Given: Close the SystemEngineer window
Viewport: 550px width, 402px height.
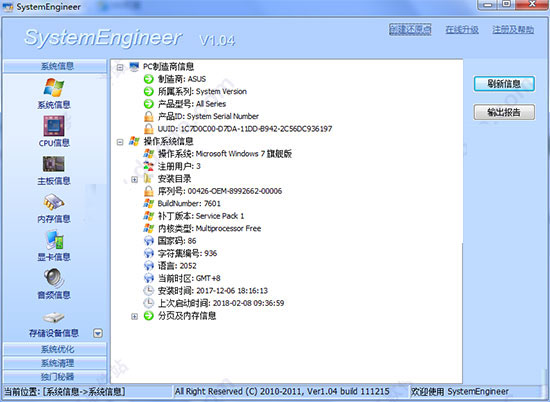Looking at the screenshot, I should coord(532,4).
